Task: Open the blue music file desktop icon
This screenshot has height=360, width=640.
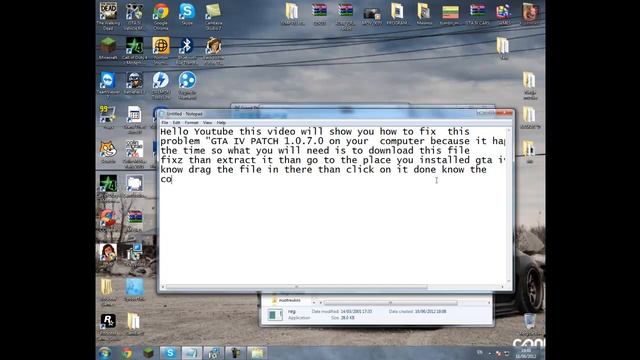Action: 134,290
